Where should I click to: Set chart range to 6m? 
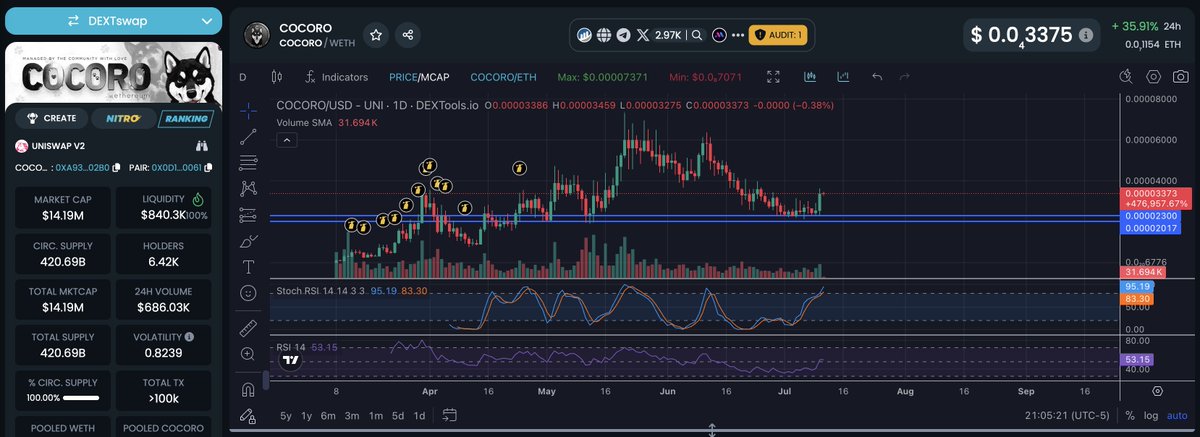click(x=329, y=416)
